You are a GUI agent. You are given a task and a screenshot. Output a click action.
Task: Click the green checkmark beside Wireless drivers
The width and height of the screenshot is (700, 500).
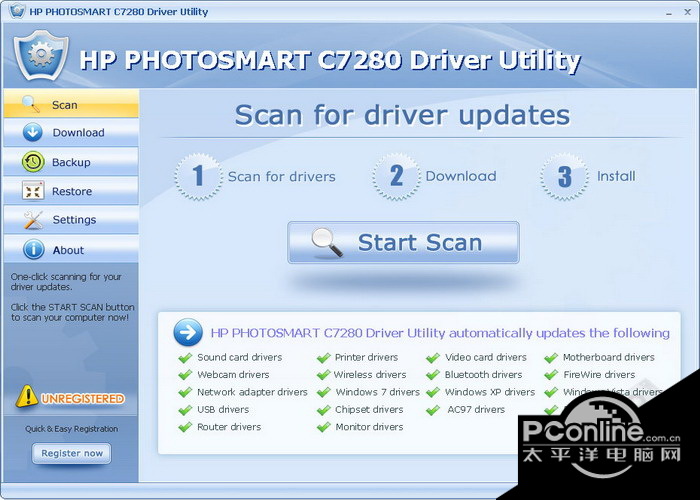pos(323,375)
